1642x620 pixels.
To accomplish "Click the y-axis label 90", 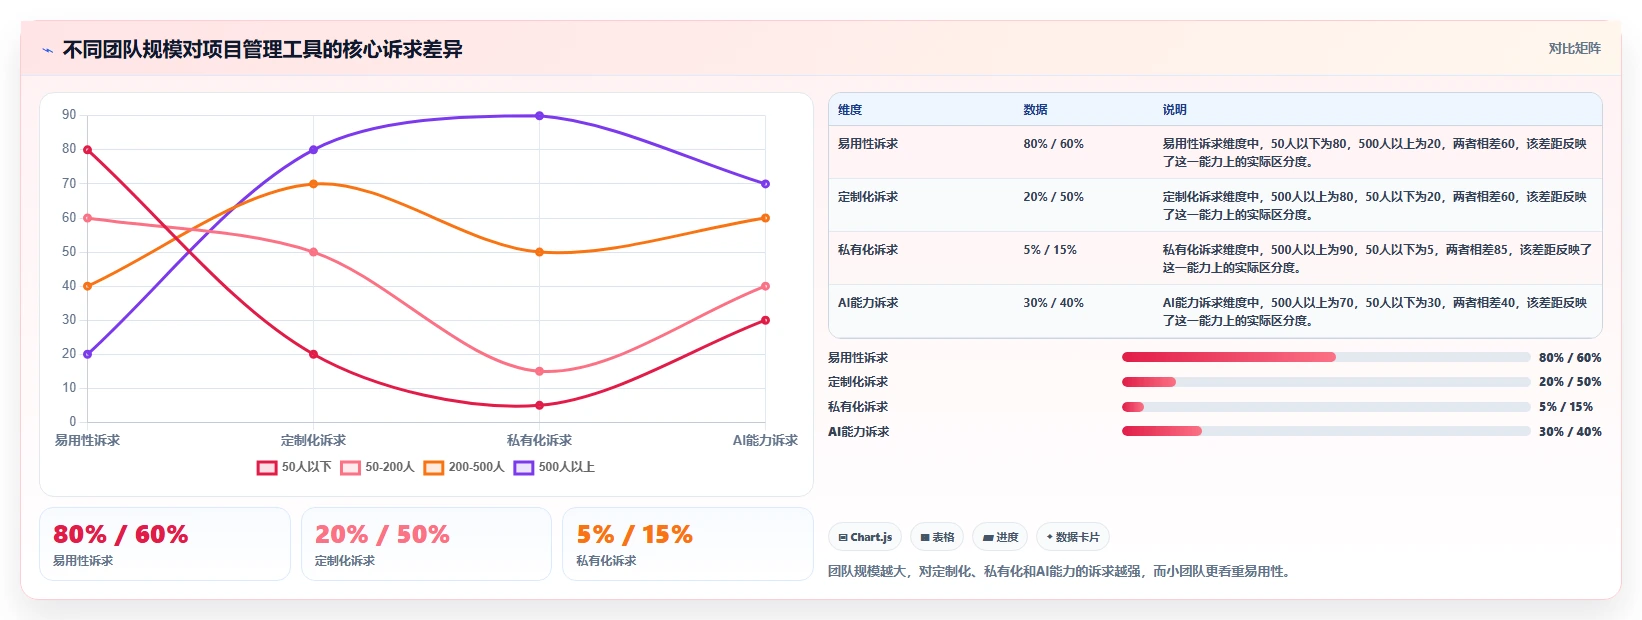I will tap(69, 115).
